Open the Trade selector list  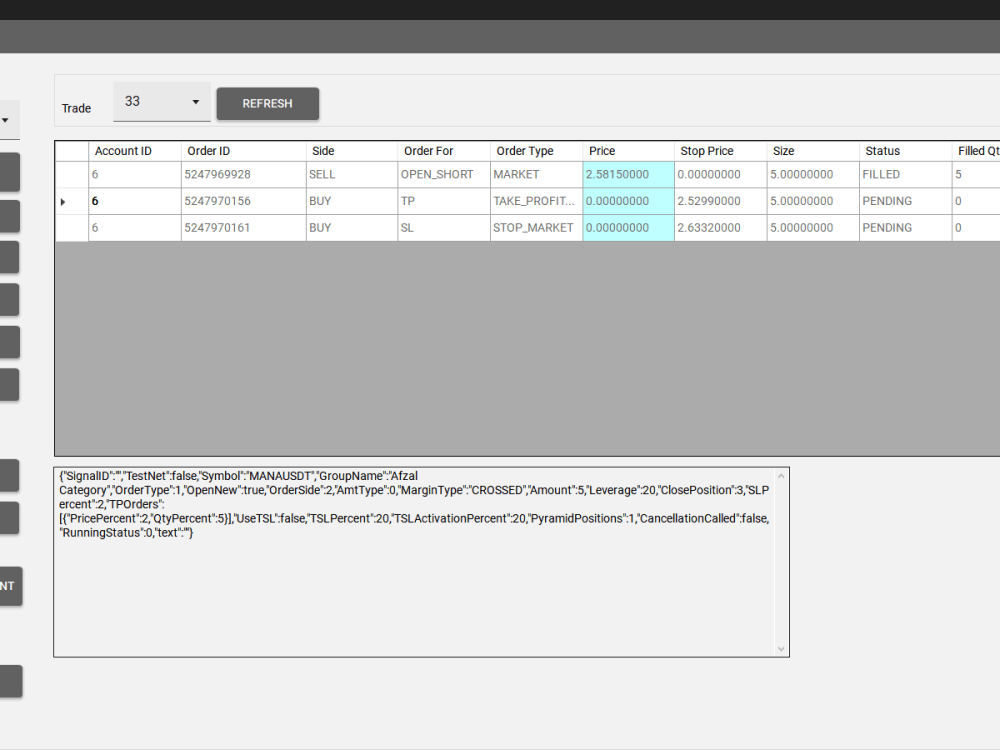(160, 101)
